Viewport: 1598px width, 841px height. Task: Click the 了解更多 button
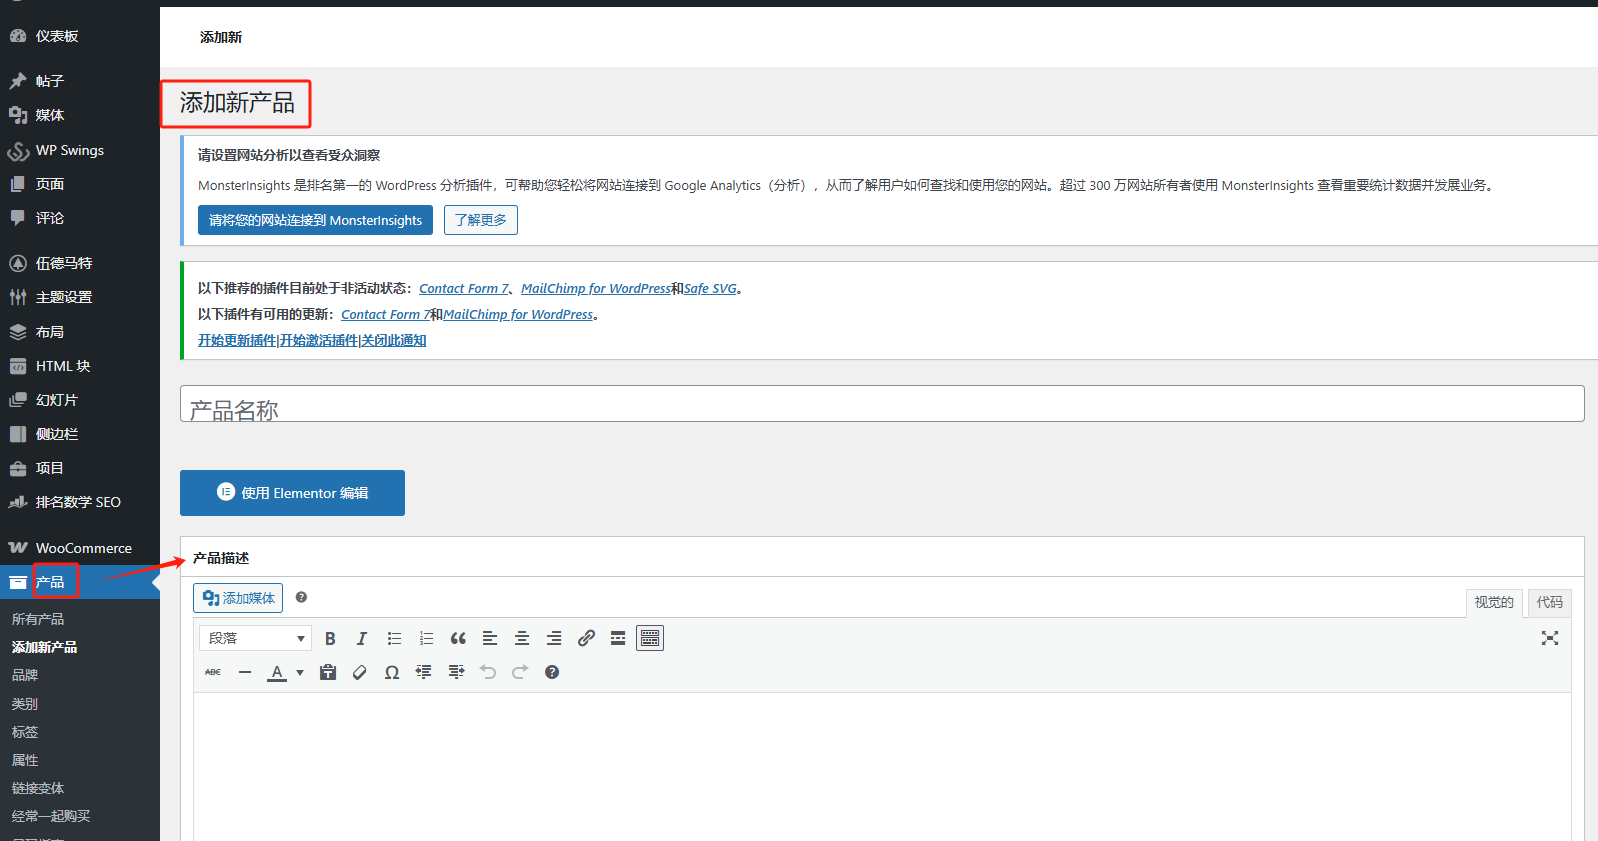481,220
